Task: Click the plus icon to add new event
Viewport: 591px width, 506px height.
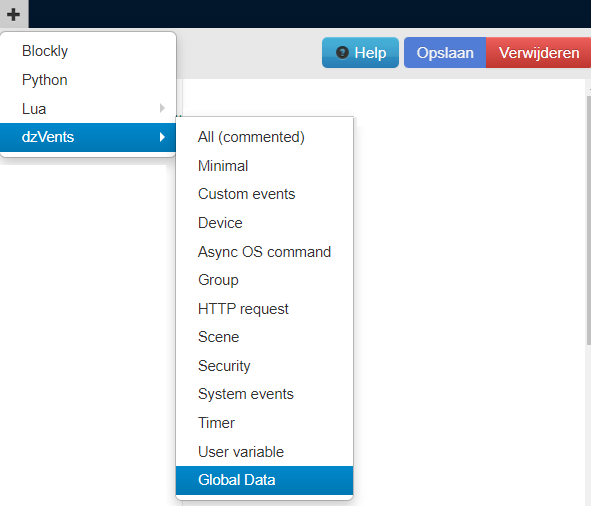Action: pyautogui.click(x=14, y=14)
